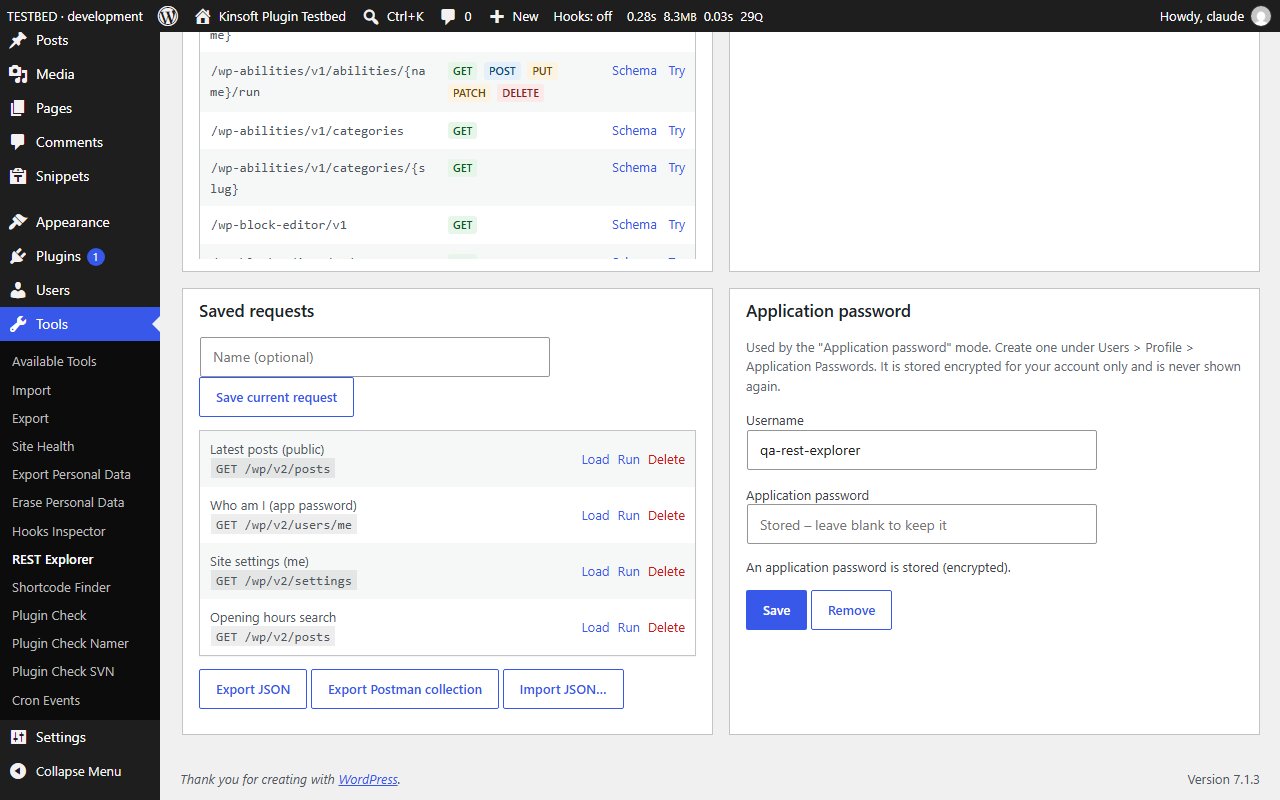Open Settings via its sliders icon
Viewport: 1280px width, 800px height.
18,738
